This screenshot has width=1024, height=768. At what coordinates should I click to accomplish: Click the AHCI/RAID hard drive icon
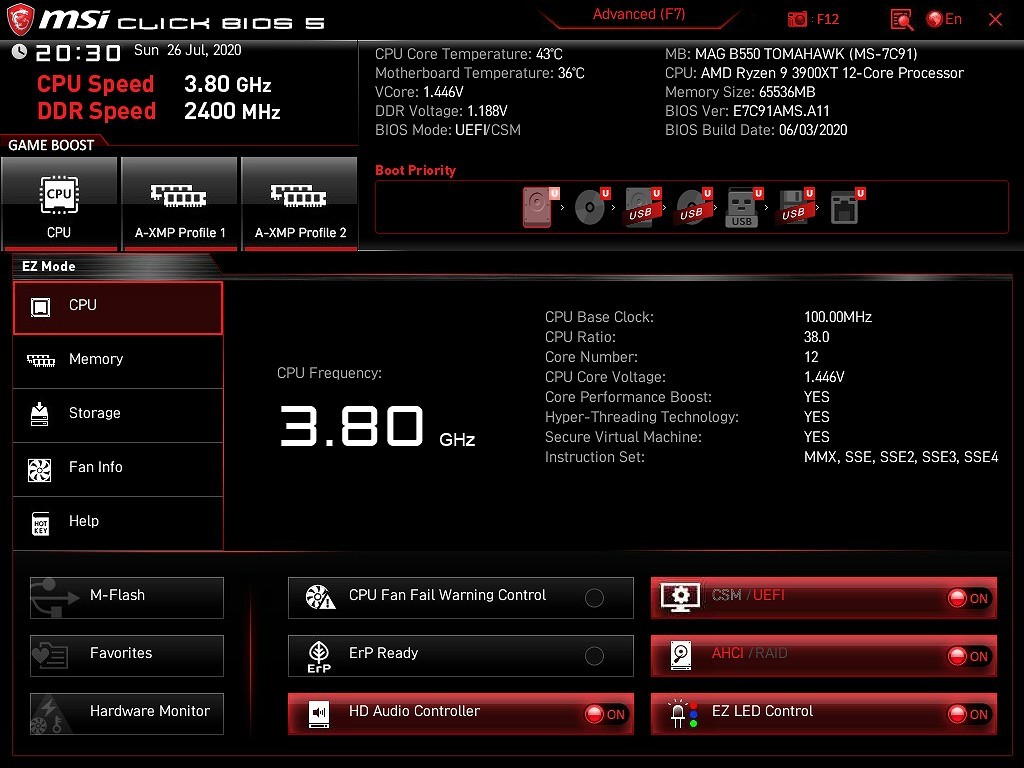[680, 655]
